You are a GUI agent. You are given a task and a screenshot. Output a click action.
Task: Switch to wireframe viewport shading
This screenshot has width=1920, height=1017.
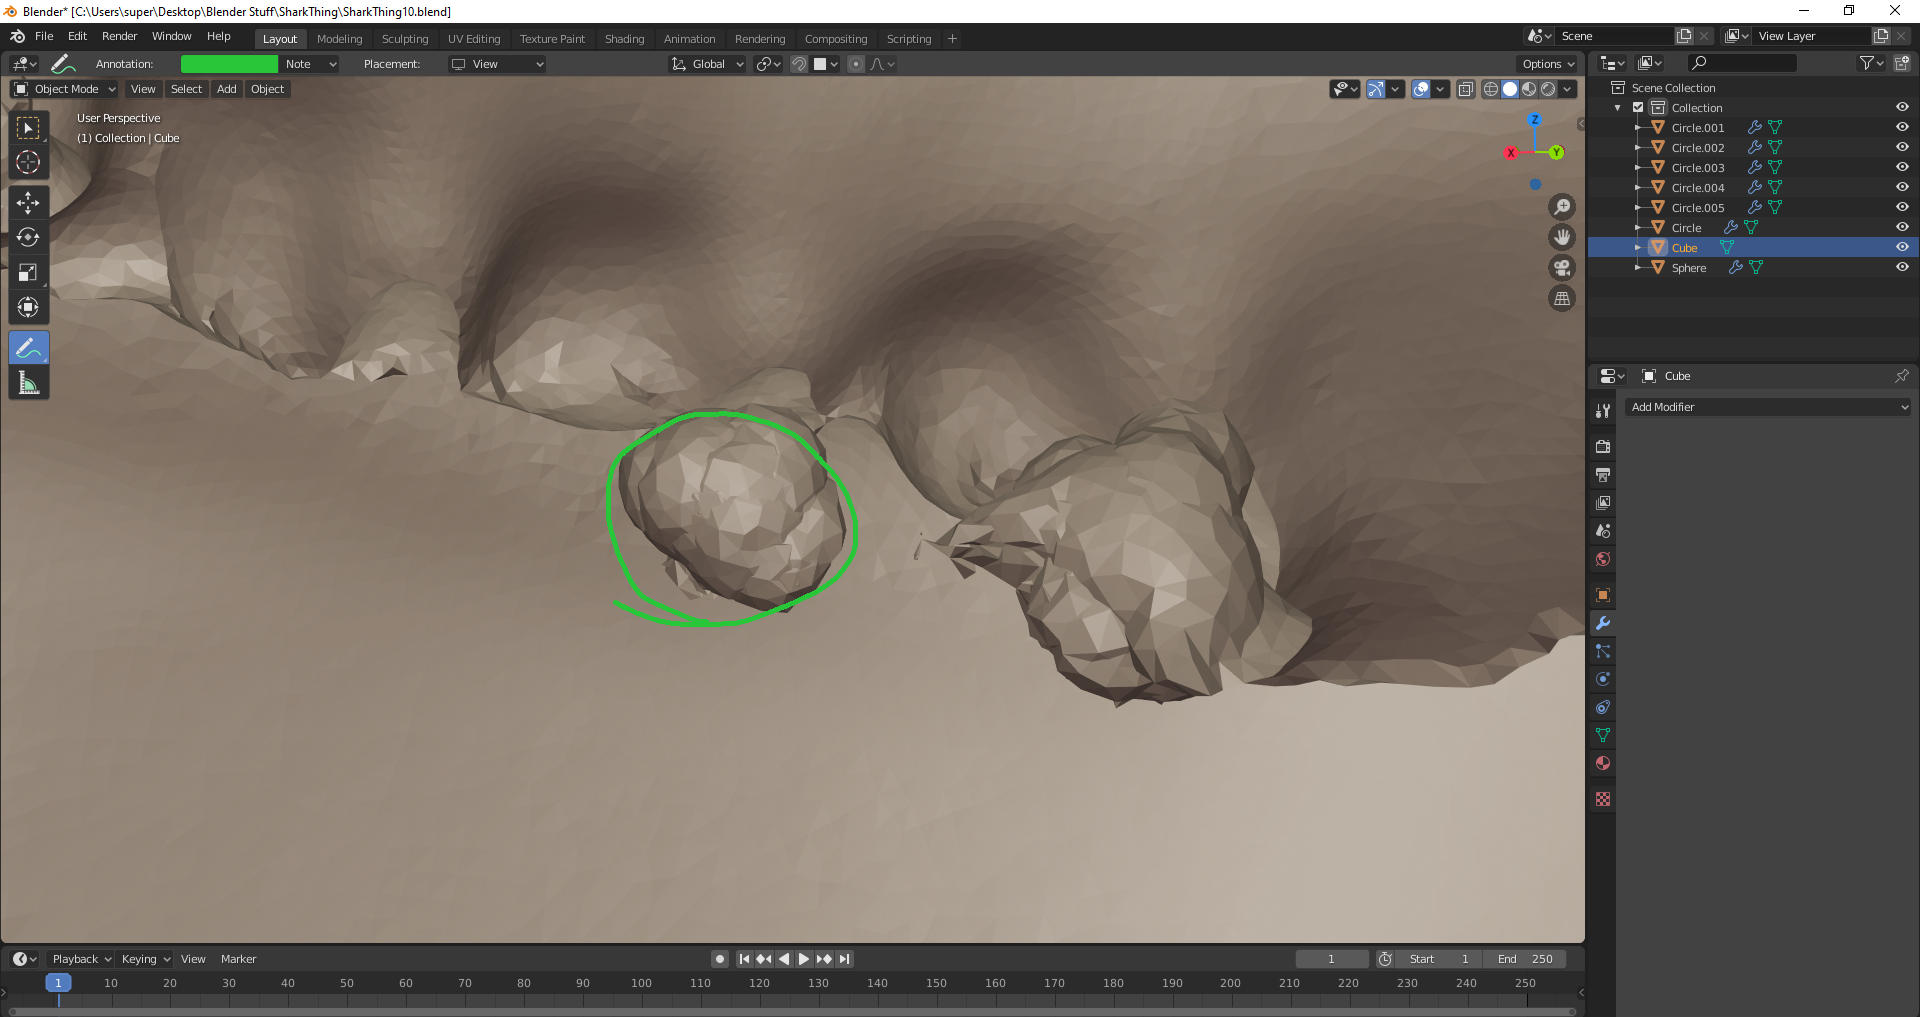[1491, 90]
